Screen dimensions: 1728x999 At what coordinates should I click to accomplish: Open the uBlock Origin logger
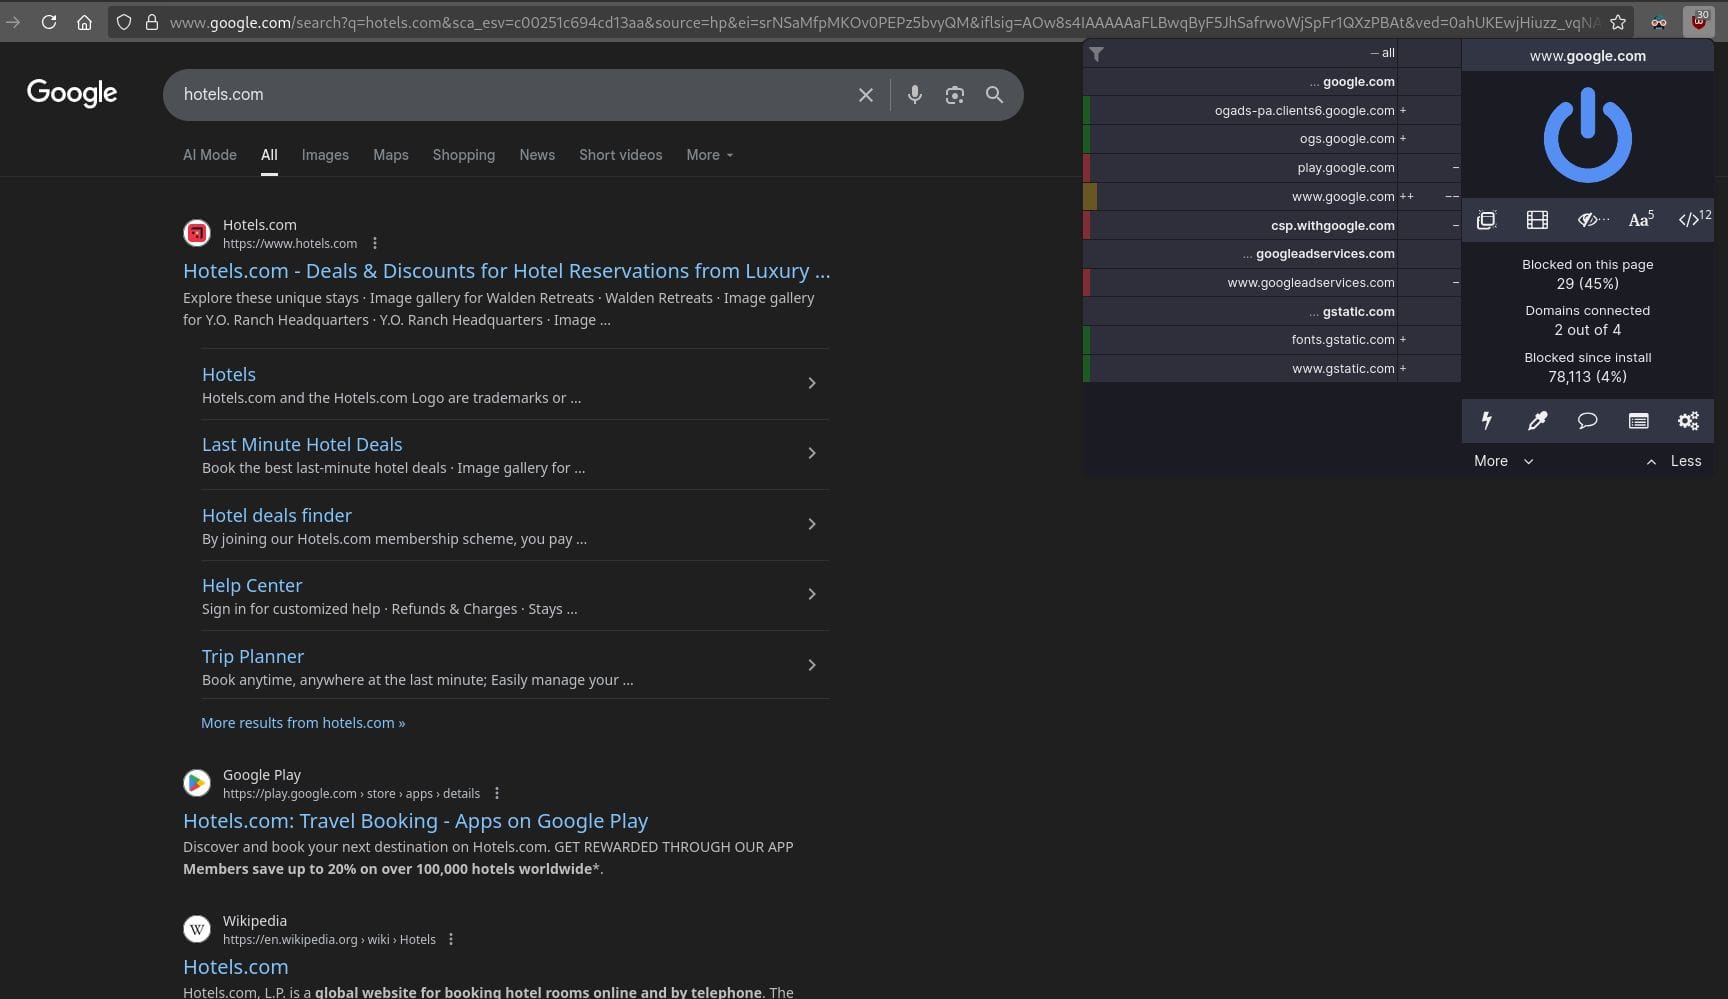point(1638,421)
